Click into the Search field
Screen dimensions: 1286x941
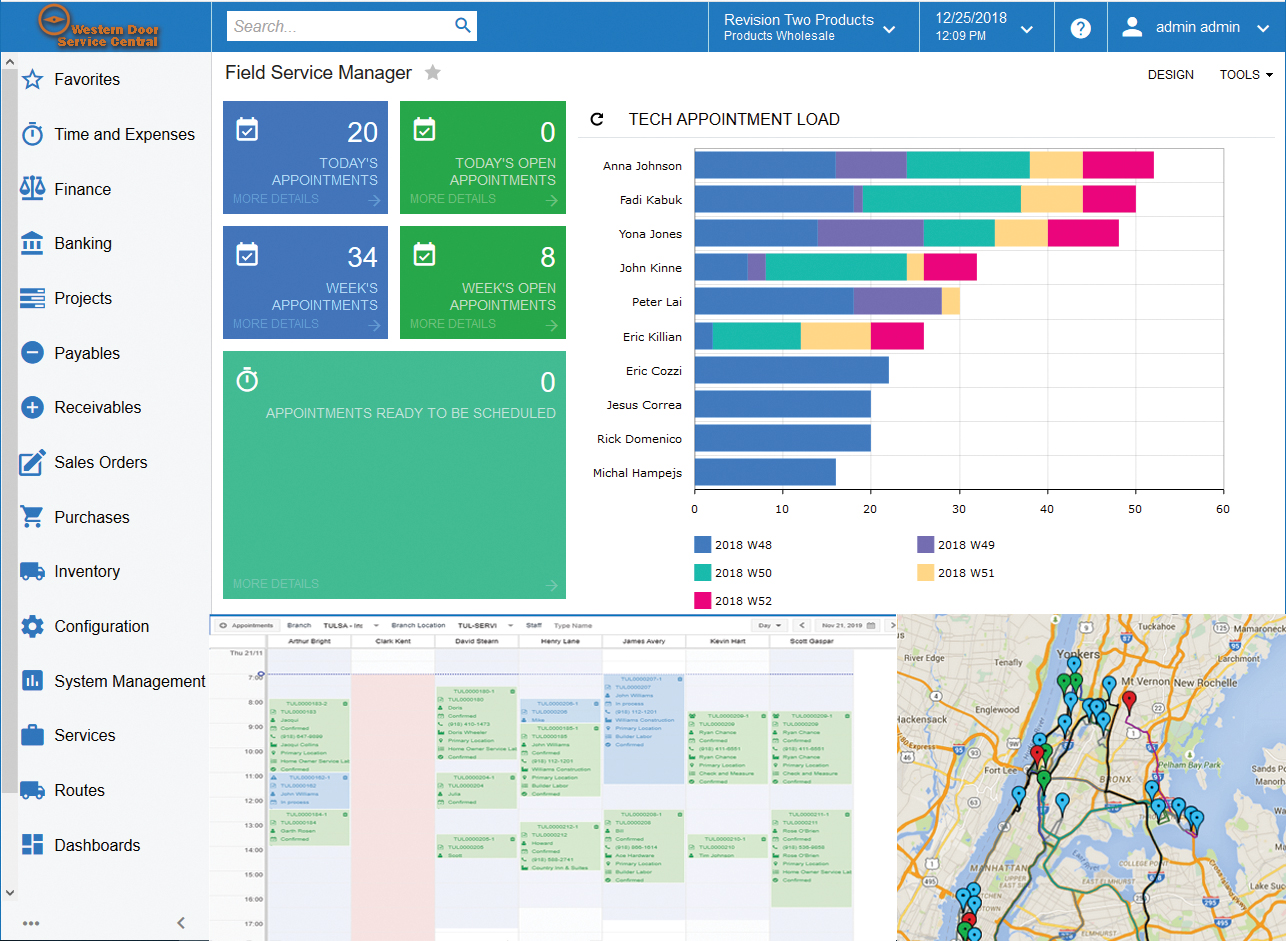(338, 27)
